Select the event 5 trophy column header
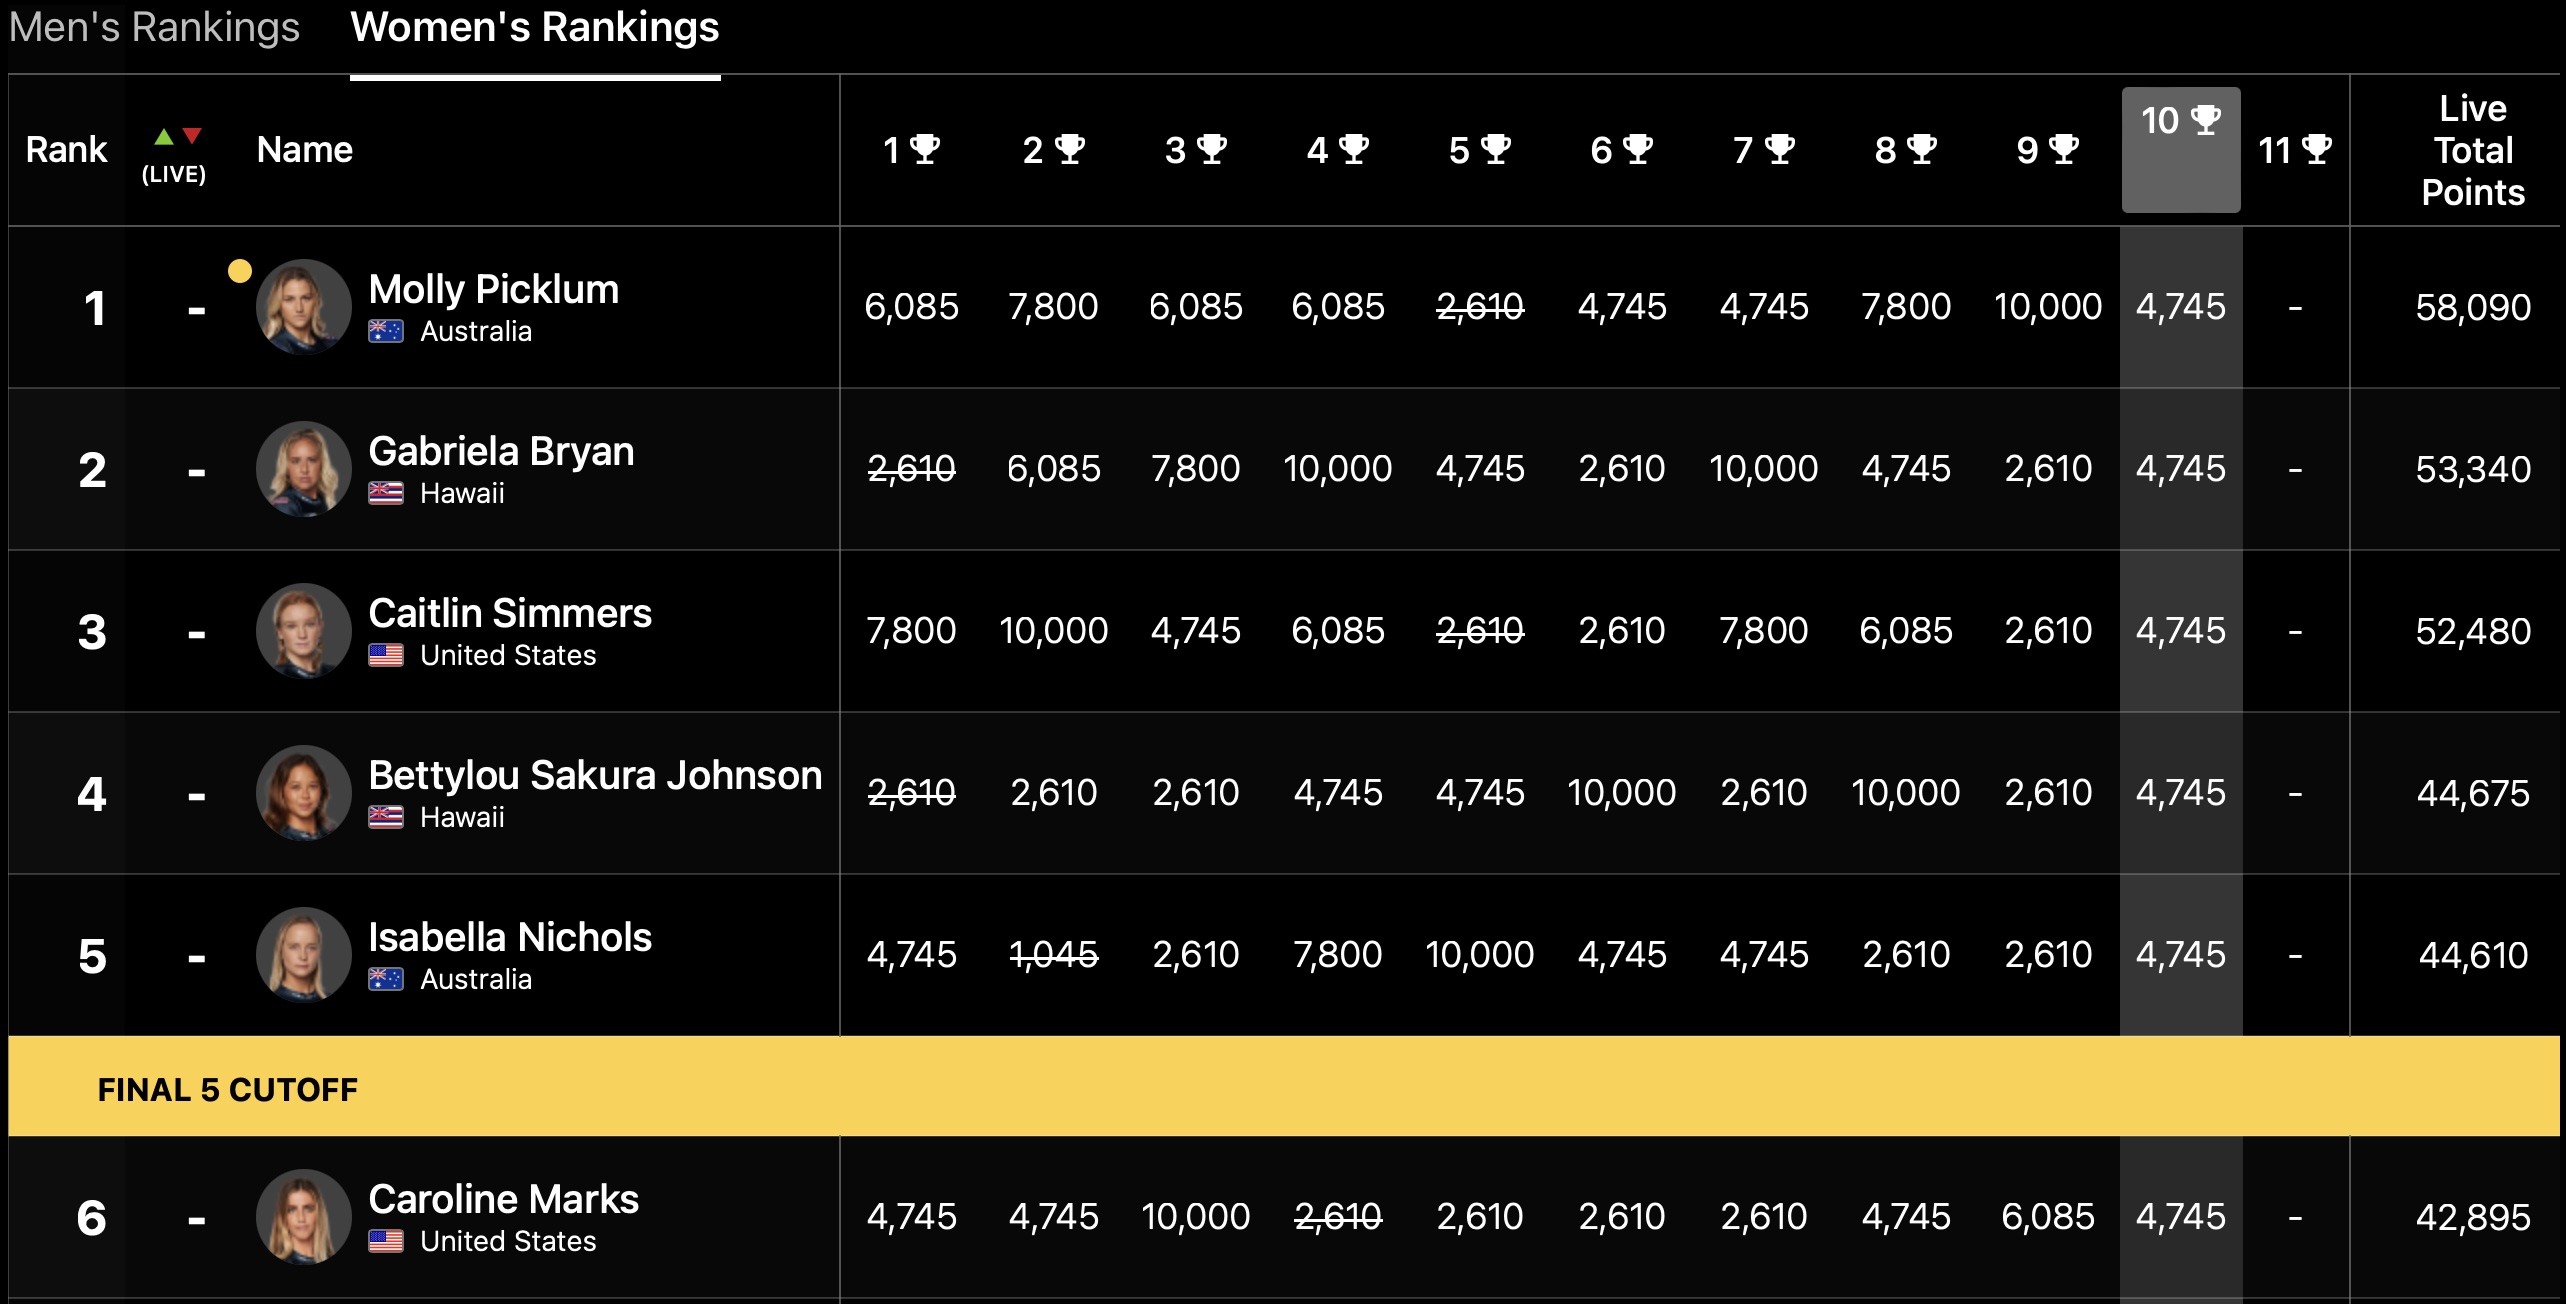This screenshot has width=2566, height=1304. [1479, 150]
